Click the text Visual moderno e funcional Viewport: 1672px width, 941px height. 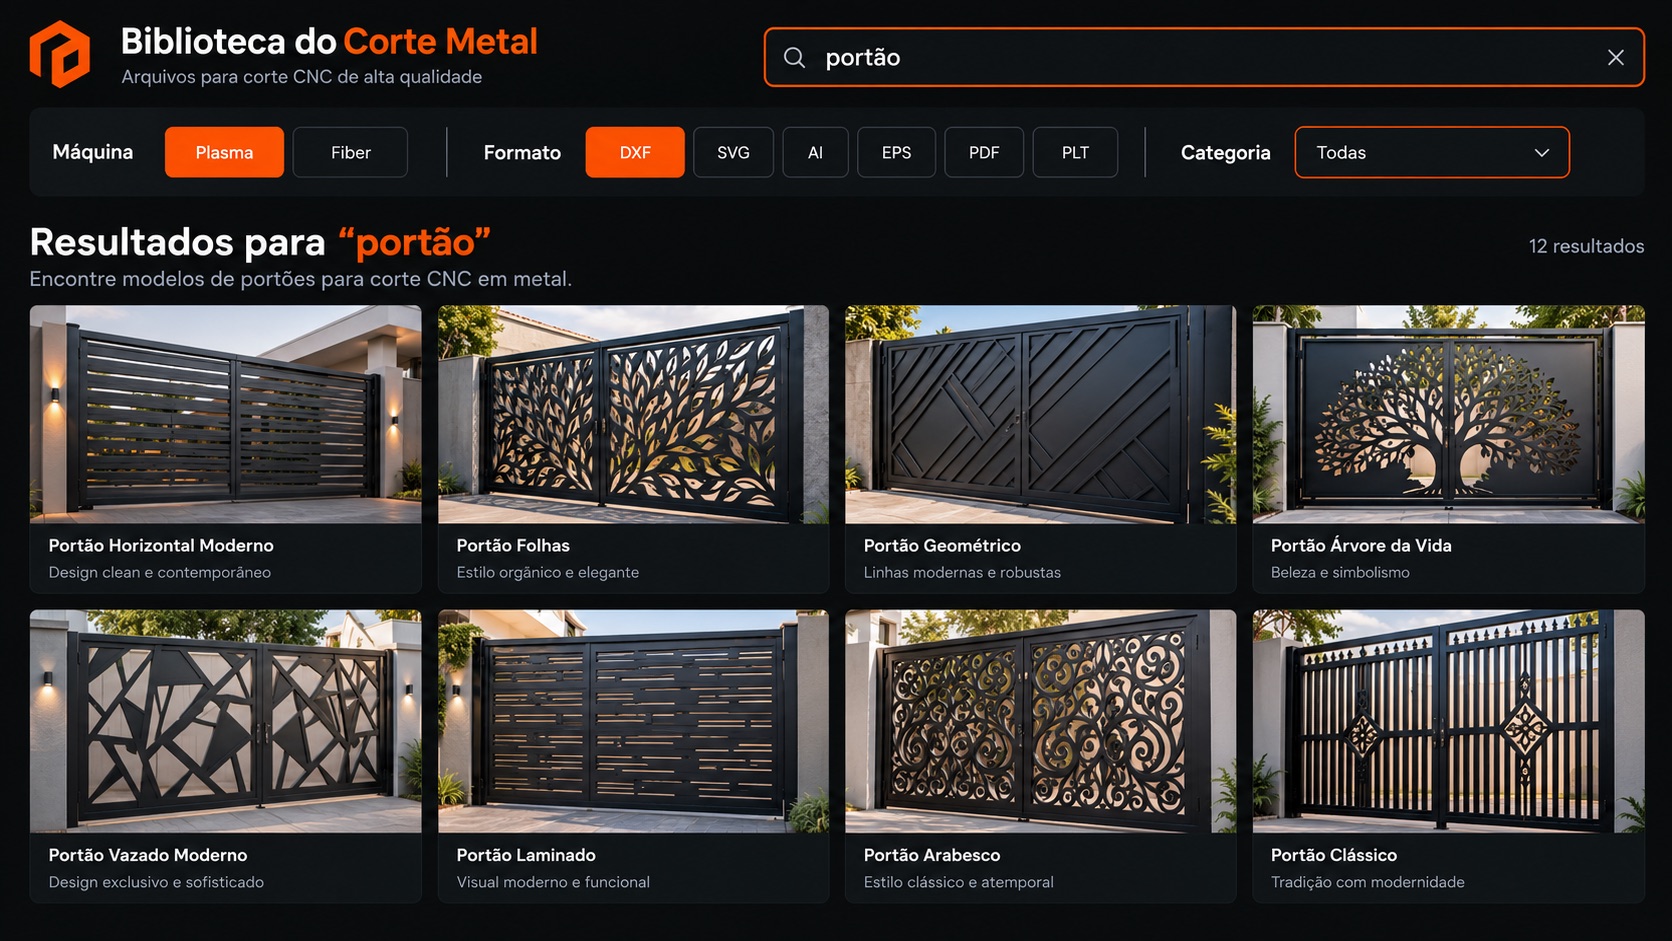[553, 882]
